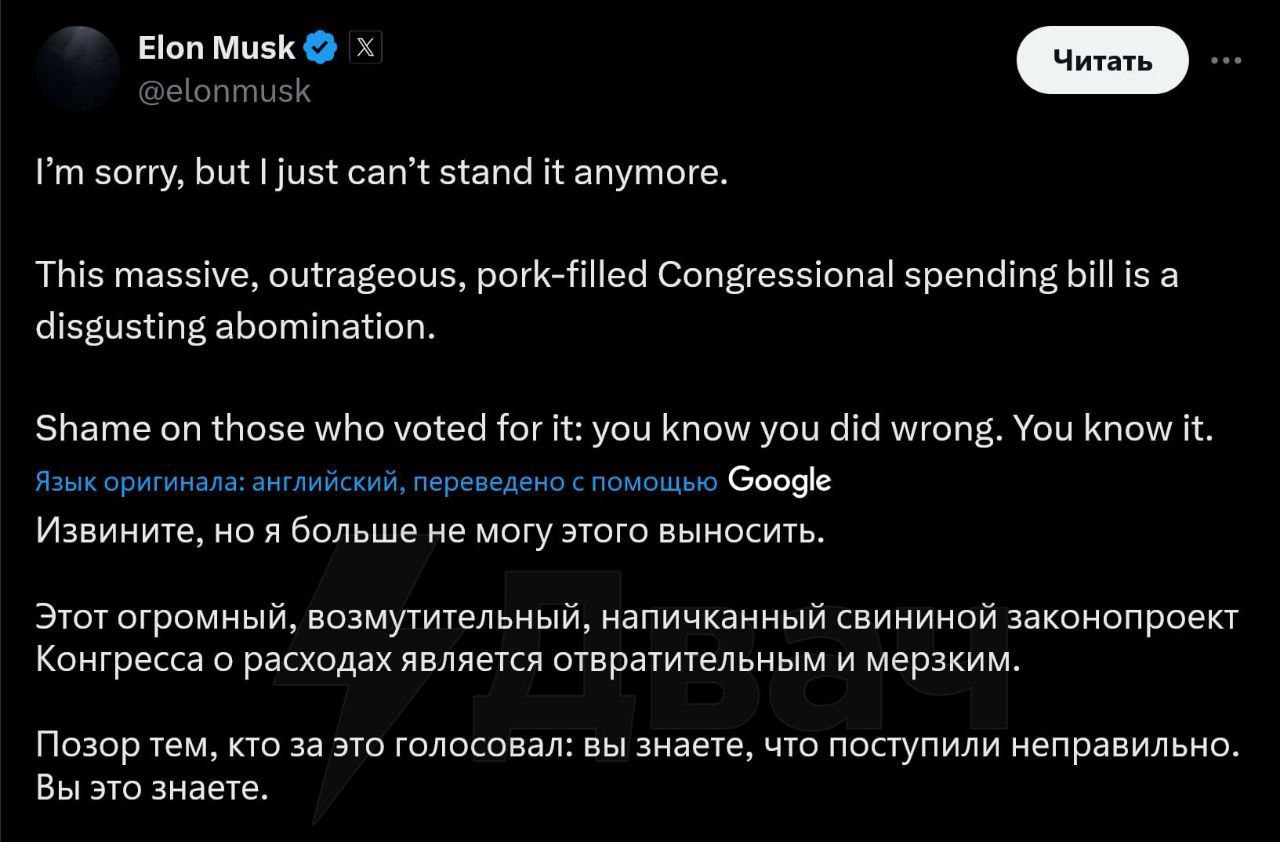The height and width of the screenshot is (842, 1280).
Task: Click the Google logo in translation note
Action: tap(780, 480)
